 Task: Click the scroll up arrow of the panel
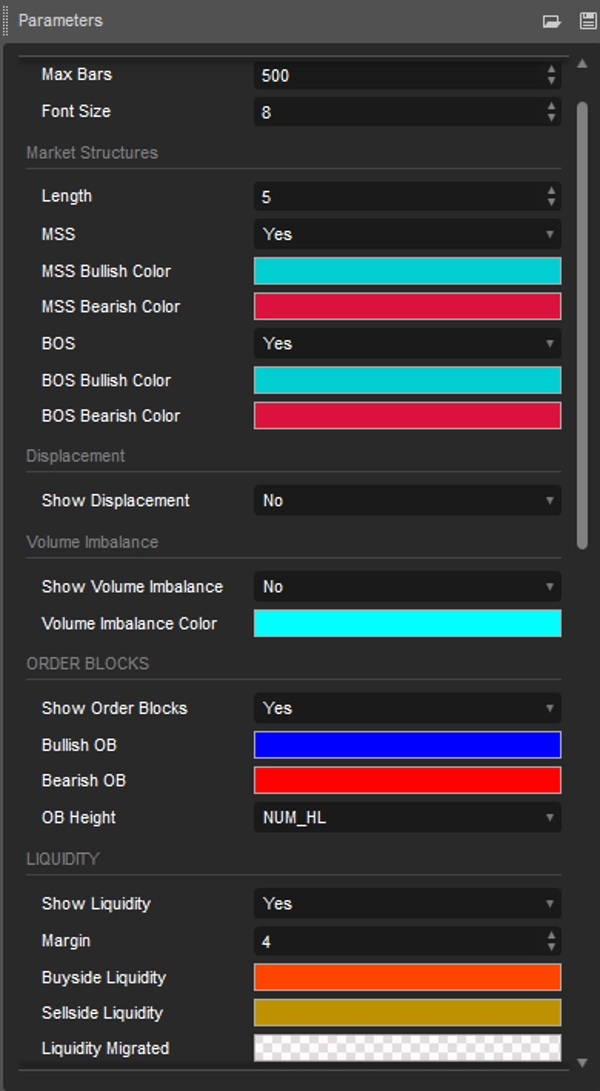pyautogui.click(x=583, y=65)
